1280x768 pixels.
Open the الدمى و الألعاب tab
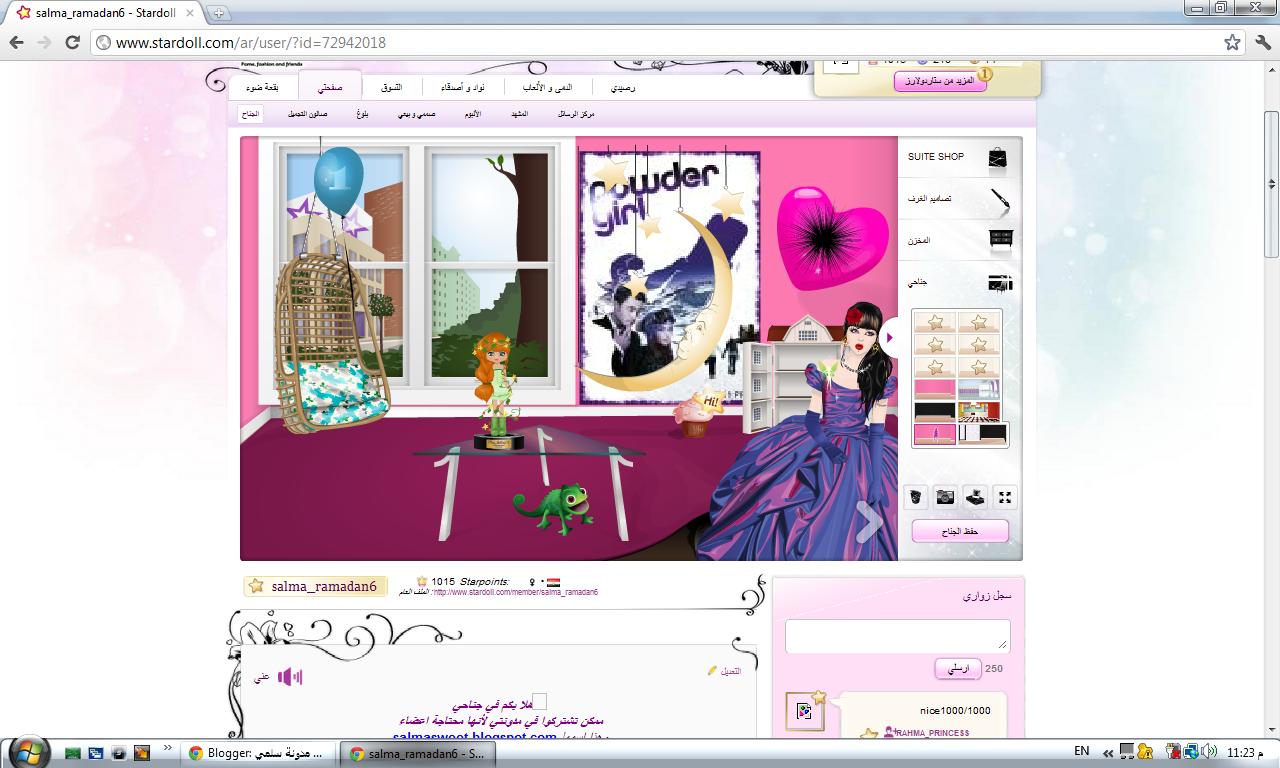point(549,87)
